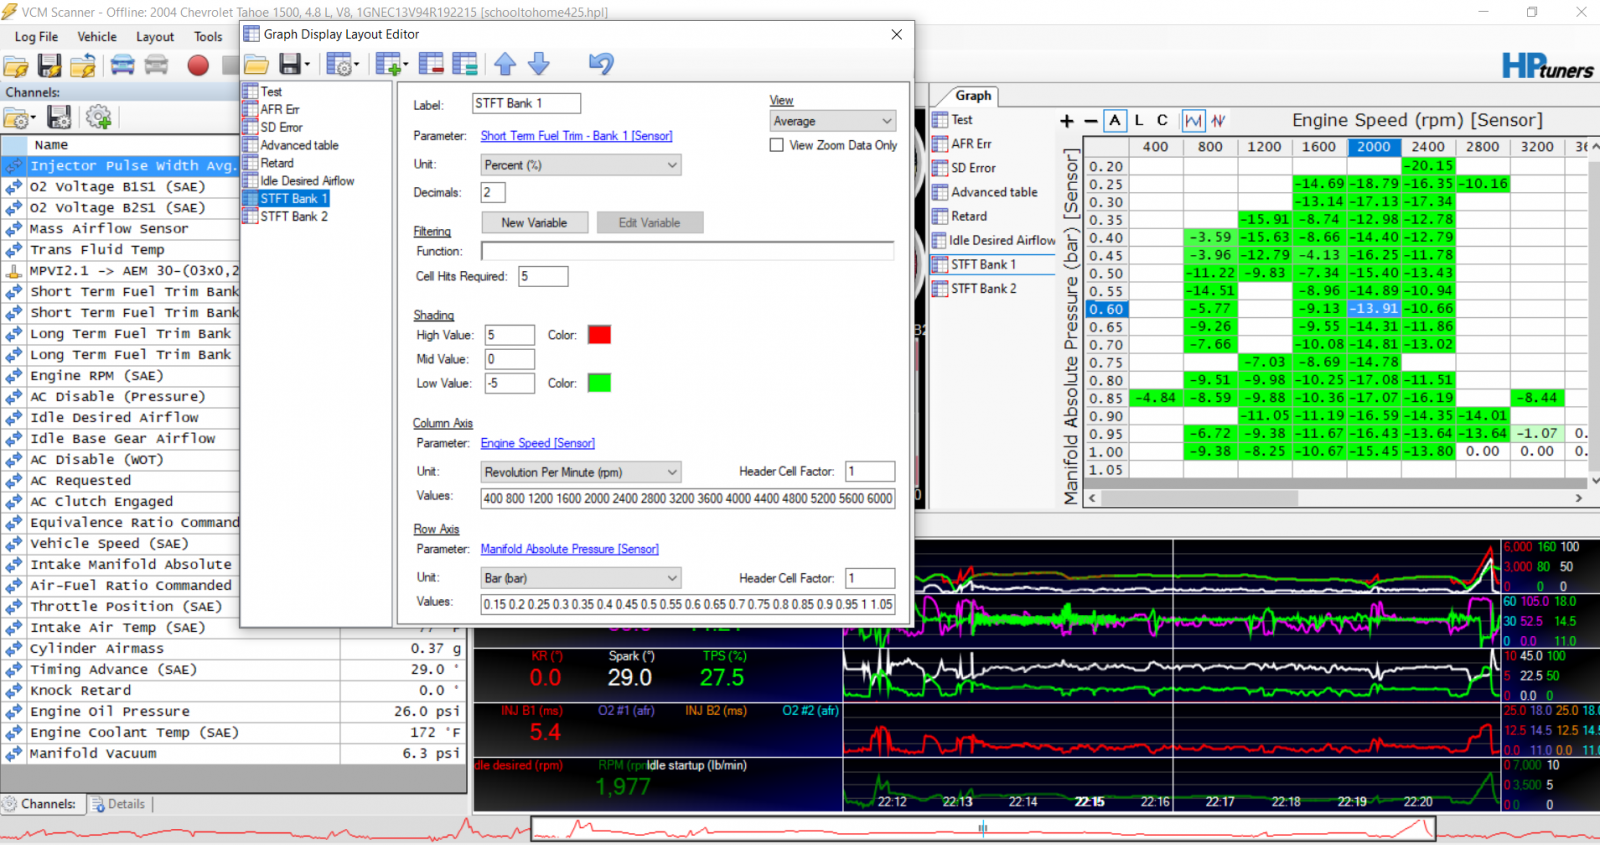1600x845 pixels.
Task: Click the Label field containing STFT Bank 1
Action: (x=526, y=103)
